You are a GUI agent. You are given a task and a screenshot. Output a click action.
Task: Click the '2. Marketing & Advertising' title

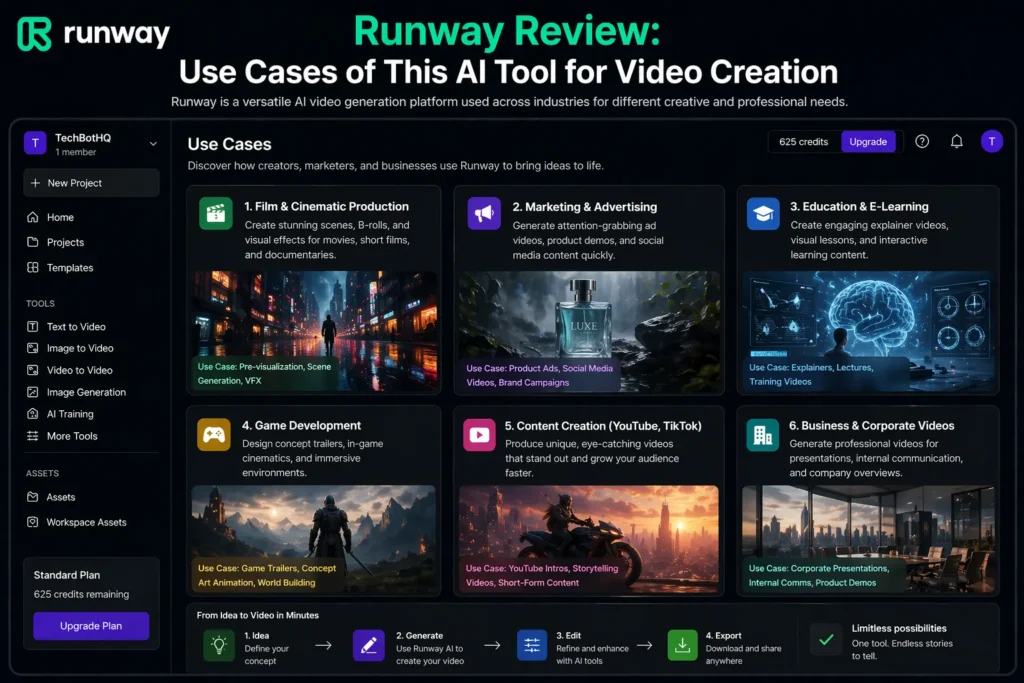click(x=584, y=207)
